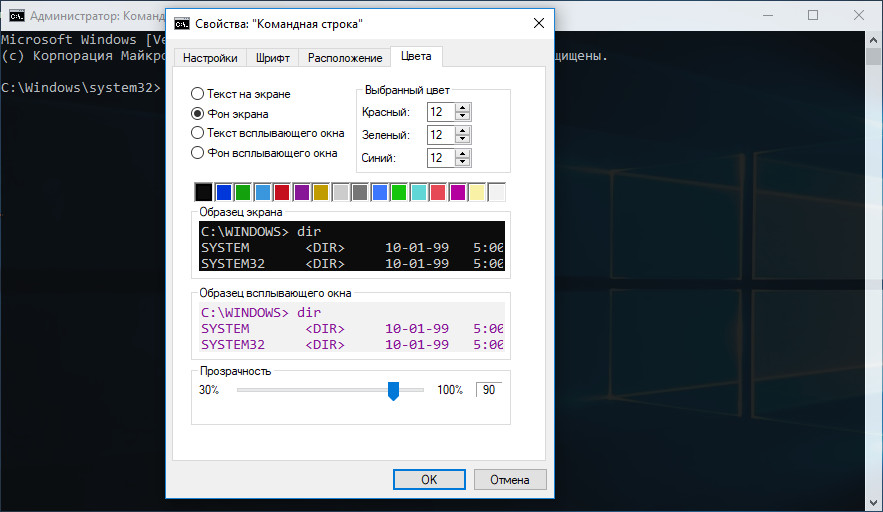Pick the cyan color swatch
This screenshot has height=512, width=883.
click(418, 192)
